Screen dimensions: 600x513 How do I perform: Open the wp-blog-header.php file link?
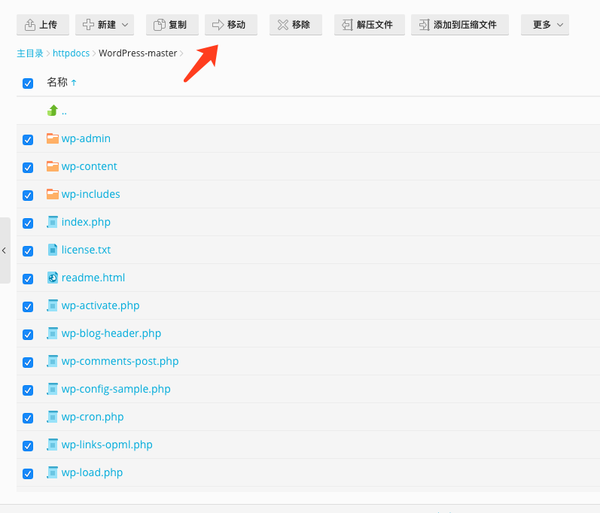click(111, 334)
